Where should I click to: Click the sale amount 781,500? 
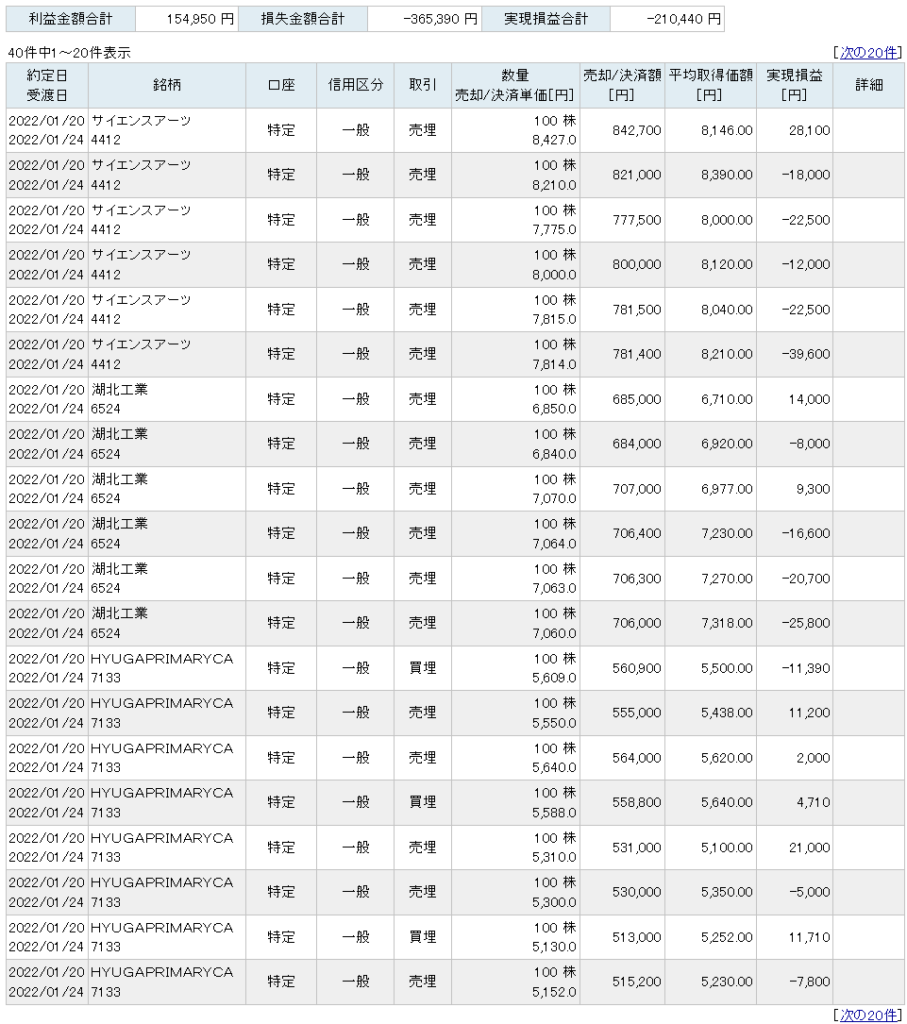[637, 310]
